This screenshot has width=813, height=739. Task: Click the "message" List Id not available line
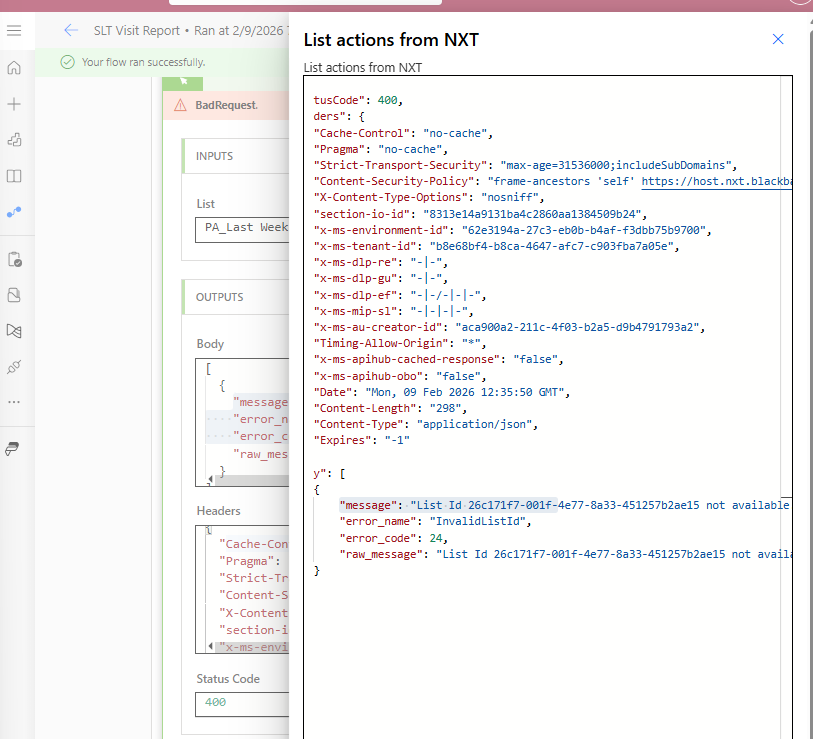(x=565, y=506)
